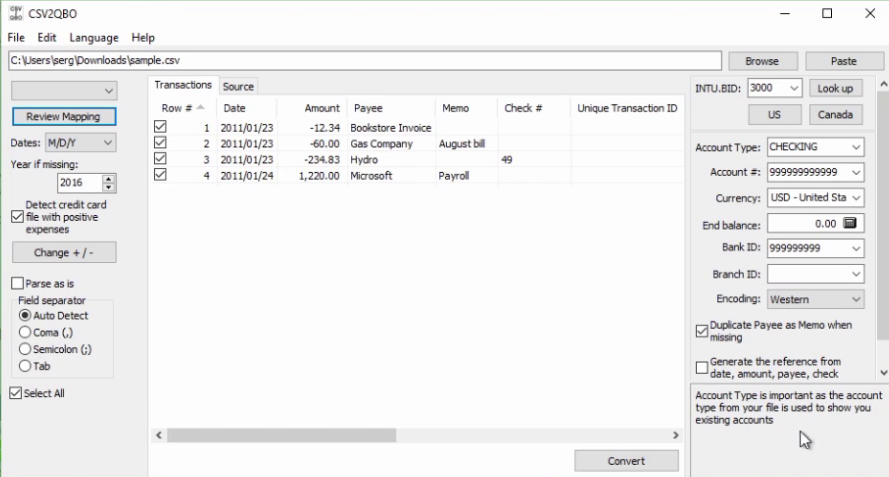This screenshot has width=889, height=477.
Task: Uncheck row 3 Hydro checkbox
Action: 160,158
